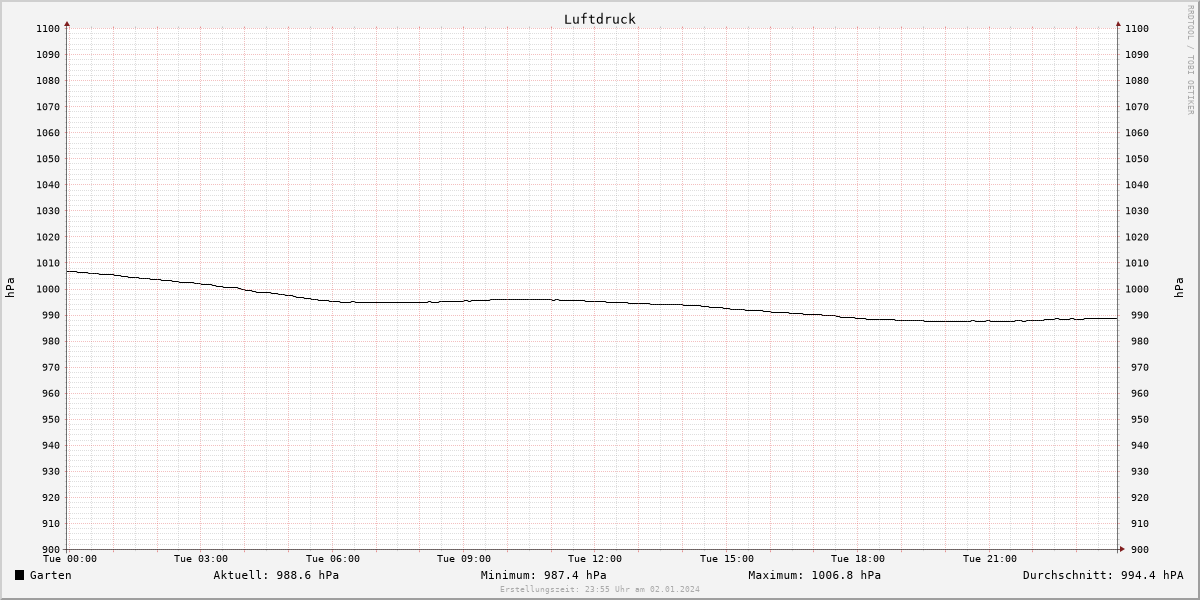The height and width of the screenshot is (600, 1200).
Task: Select the Aktuell: 988.6 hPa value
Action: click(x=276, y=575)
